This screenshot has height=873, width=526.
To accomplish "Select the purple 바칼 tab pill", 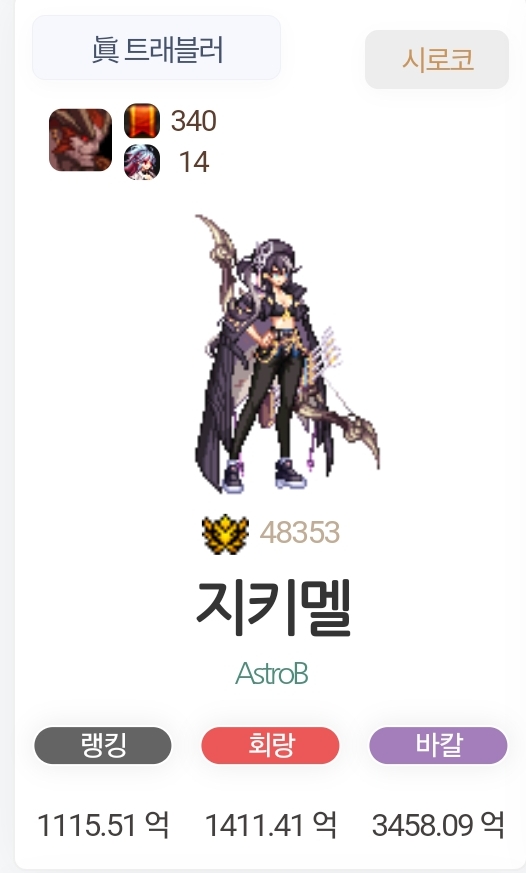I will click(439, 745).
